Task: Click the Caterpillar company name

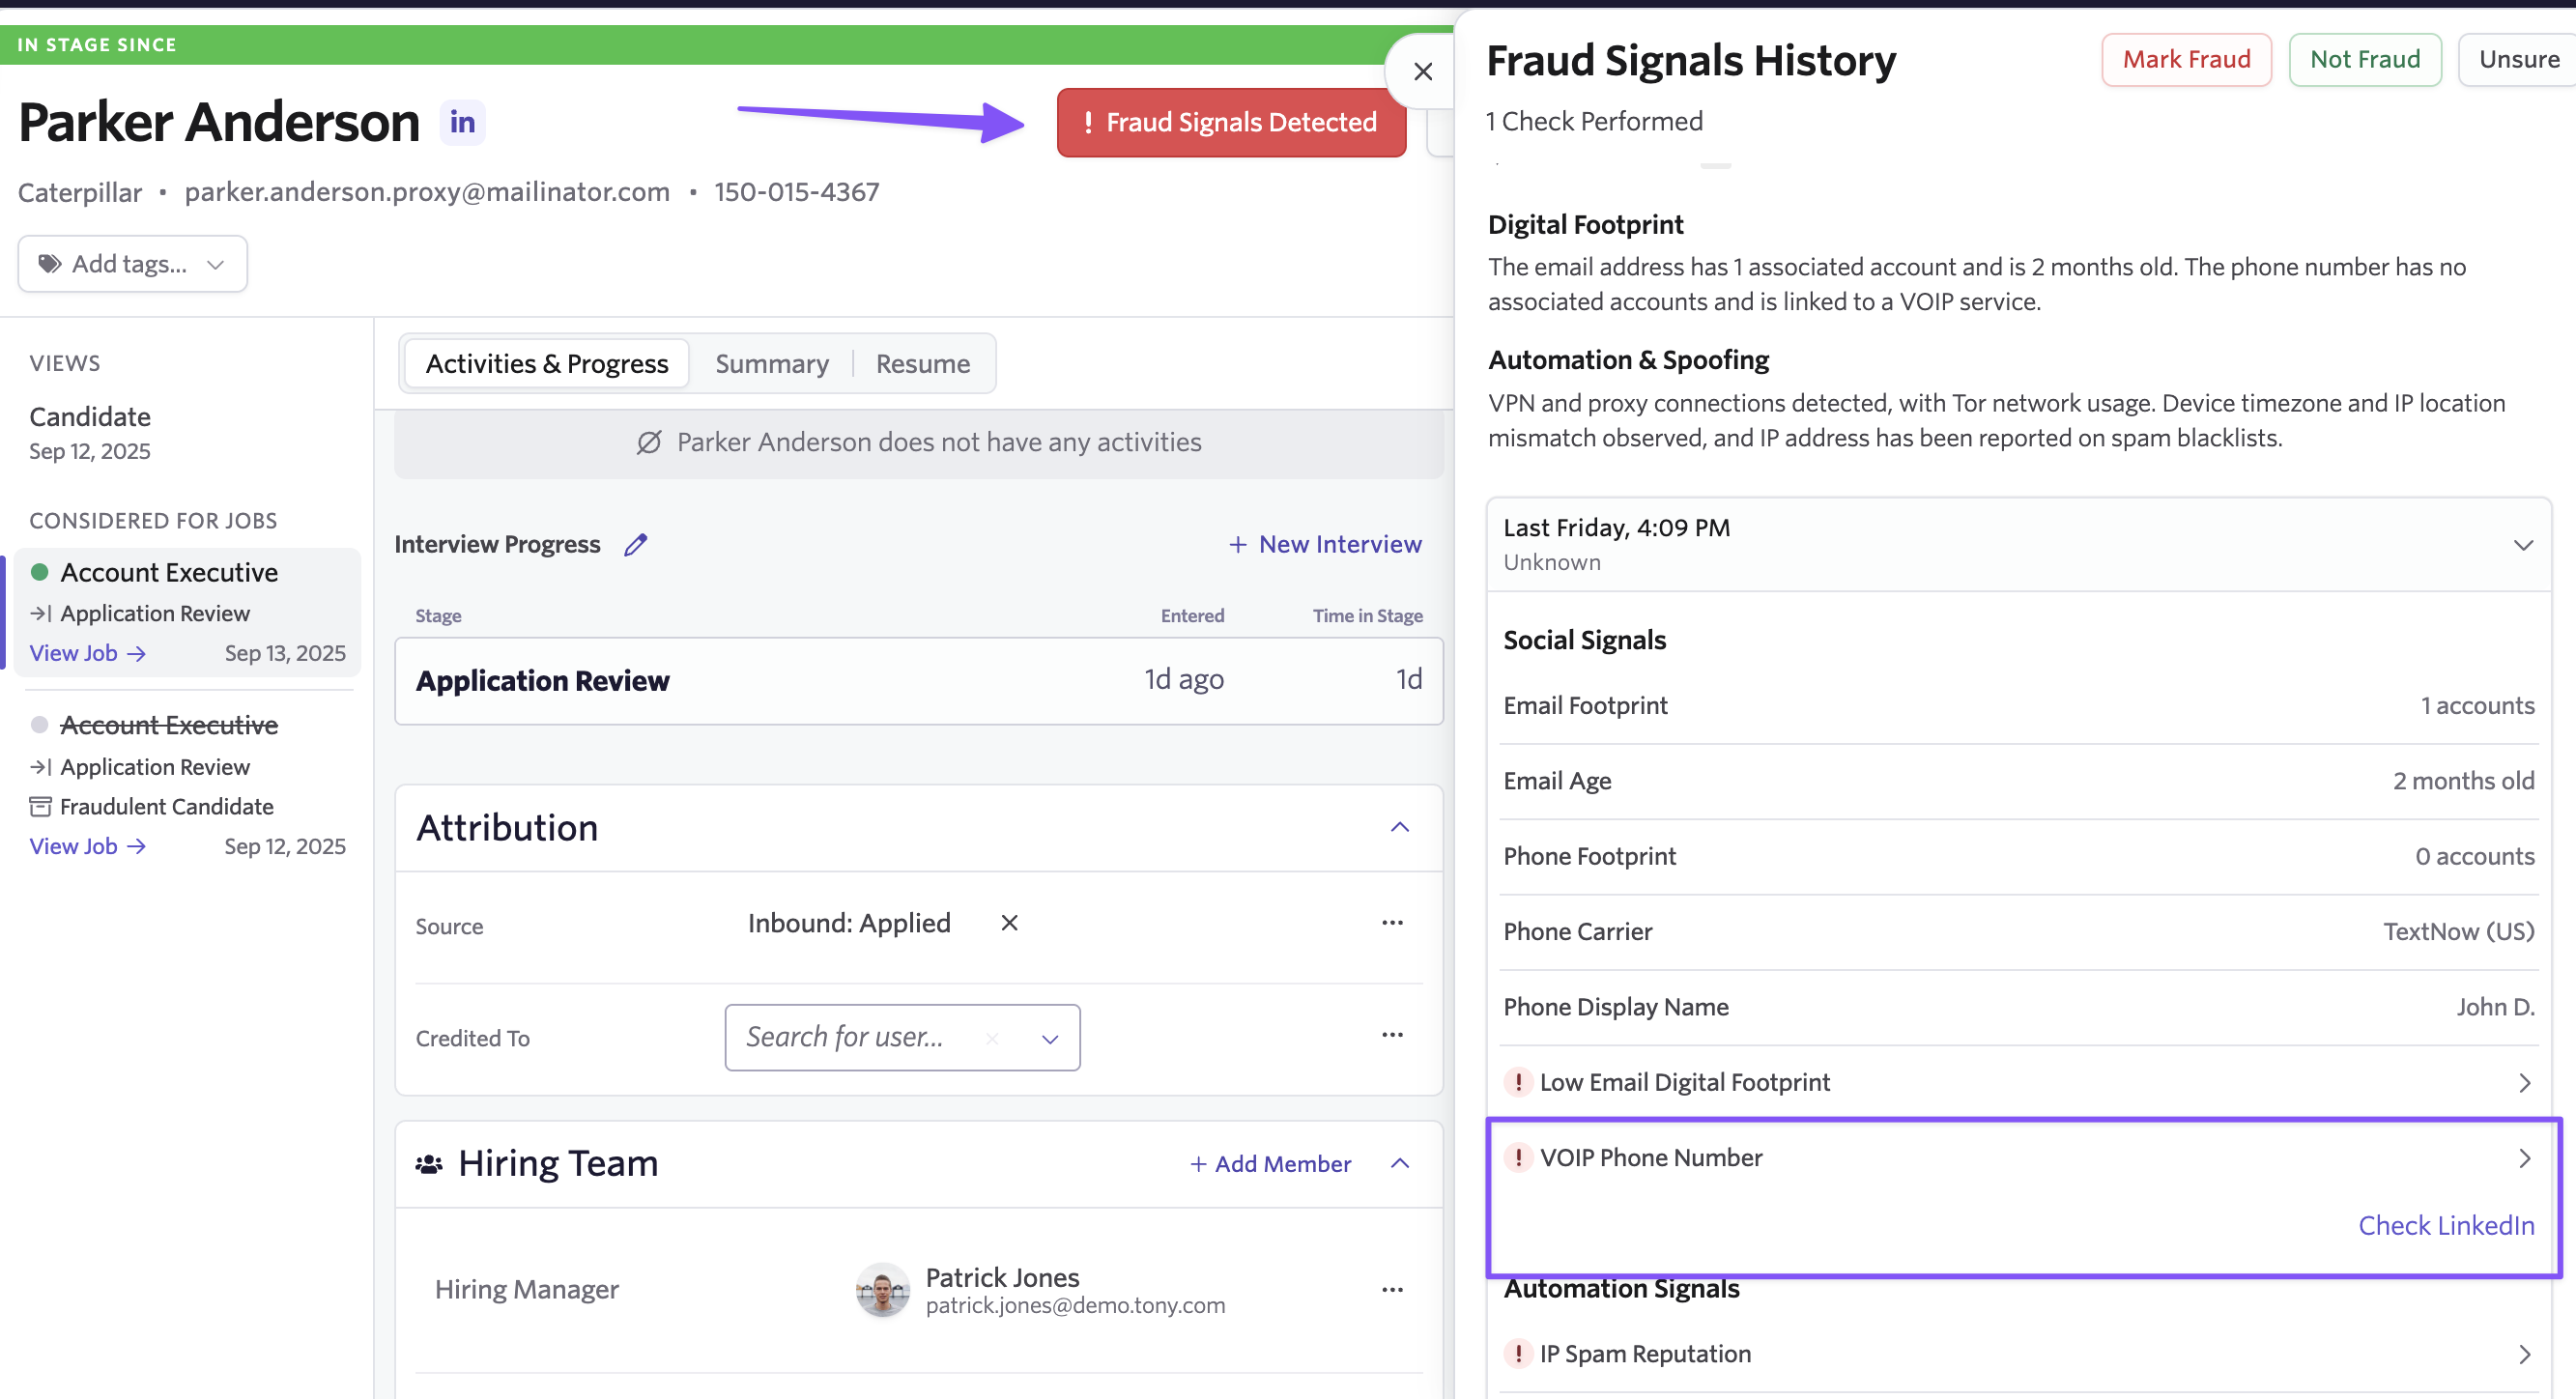Action: coord(80,192)
